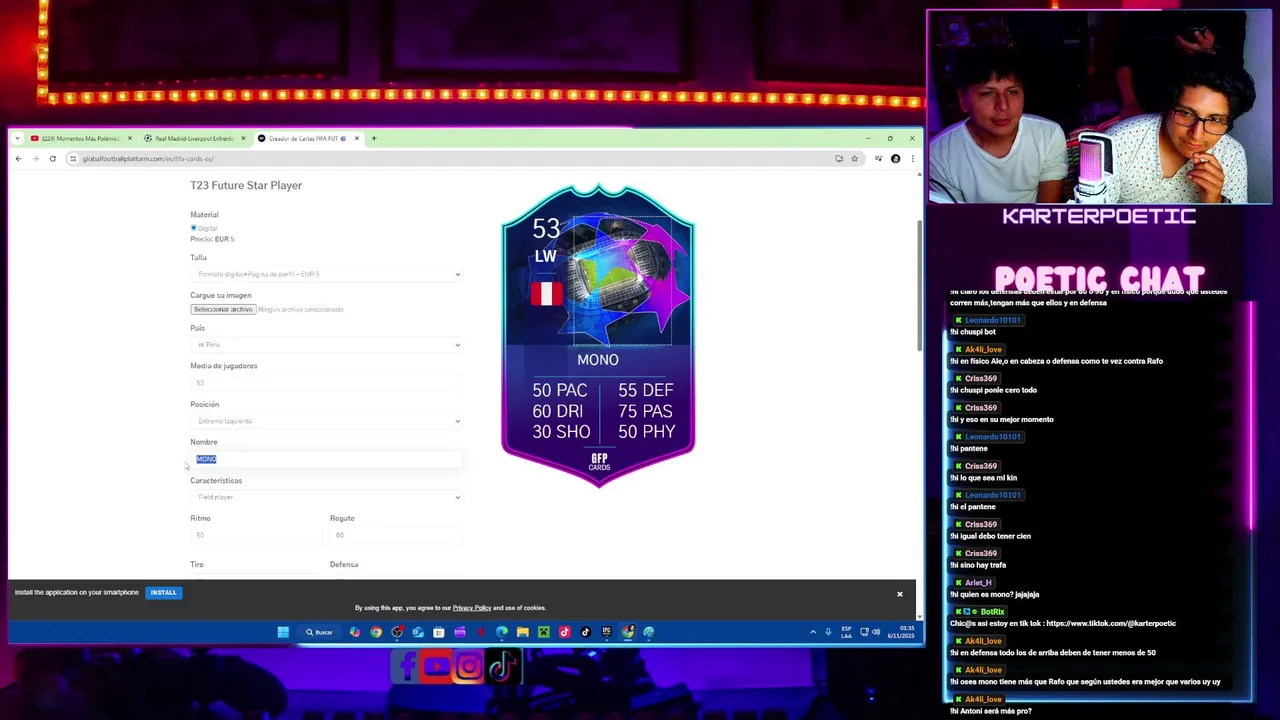1280x720 pixels.
Task: Click the microphone icon in system tray
Action: (x=828, y=632)
